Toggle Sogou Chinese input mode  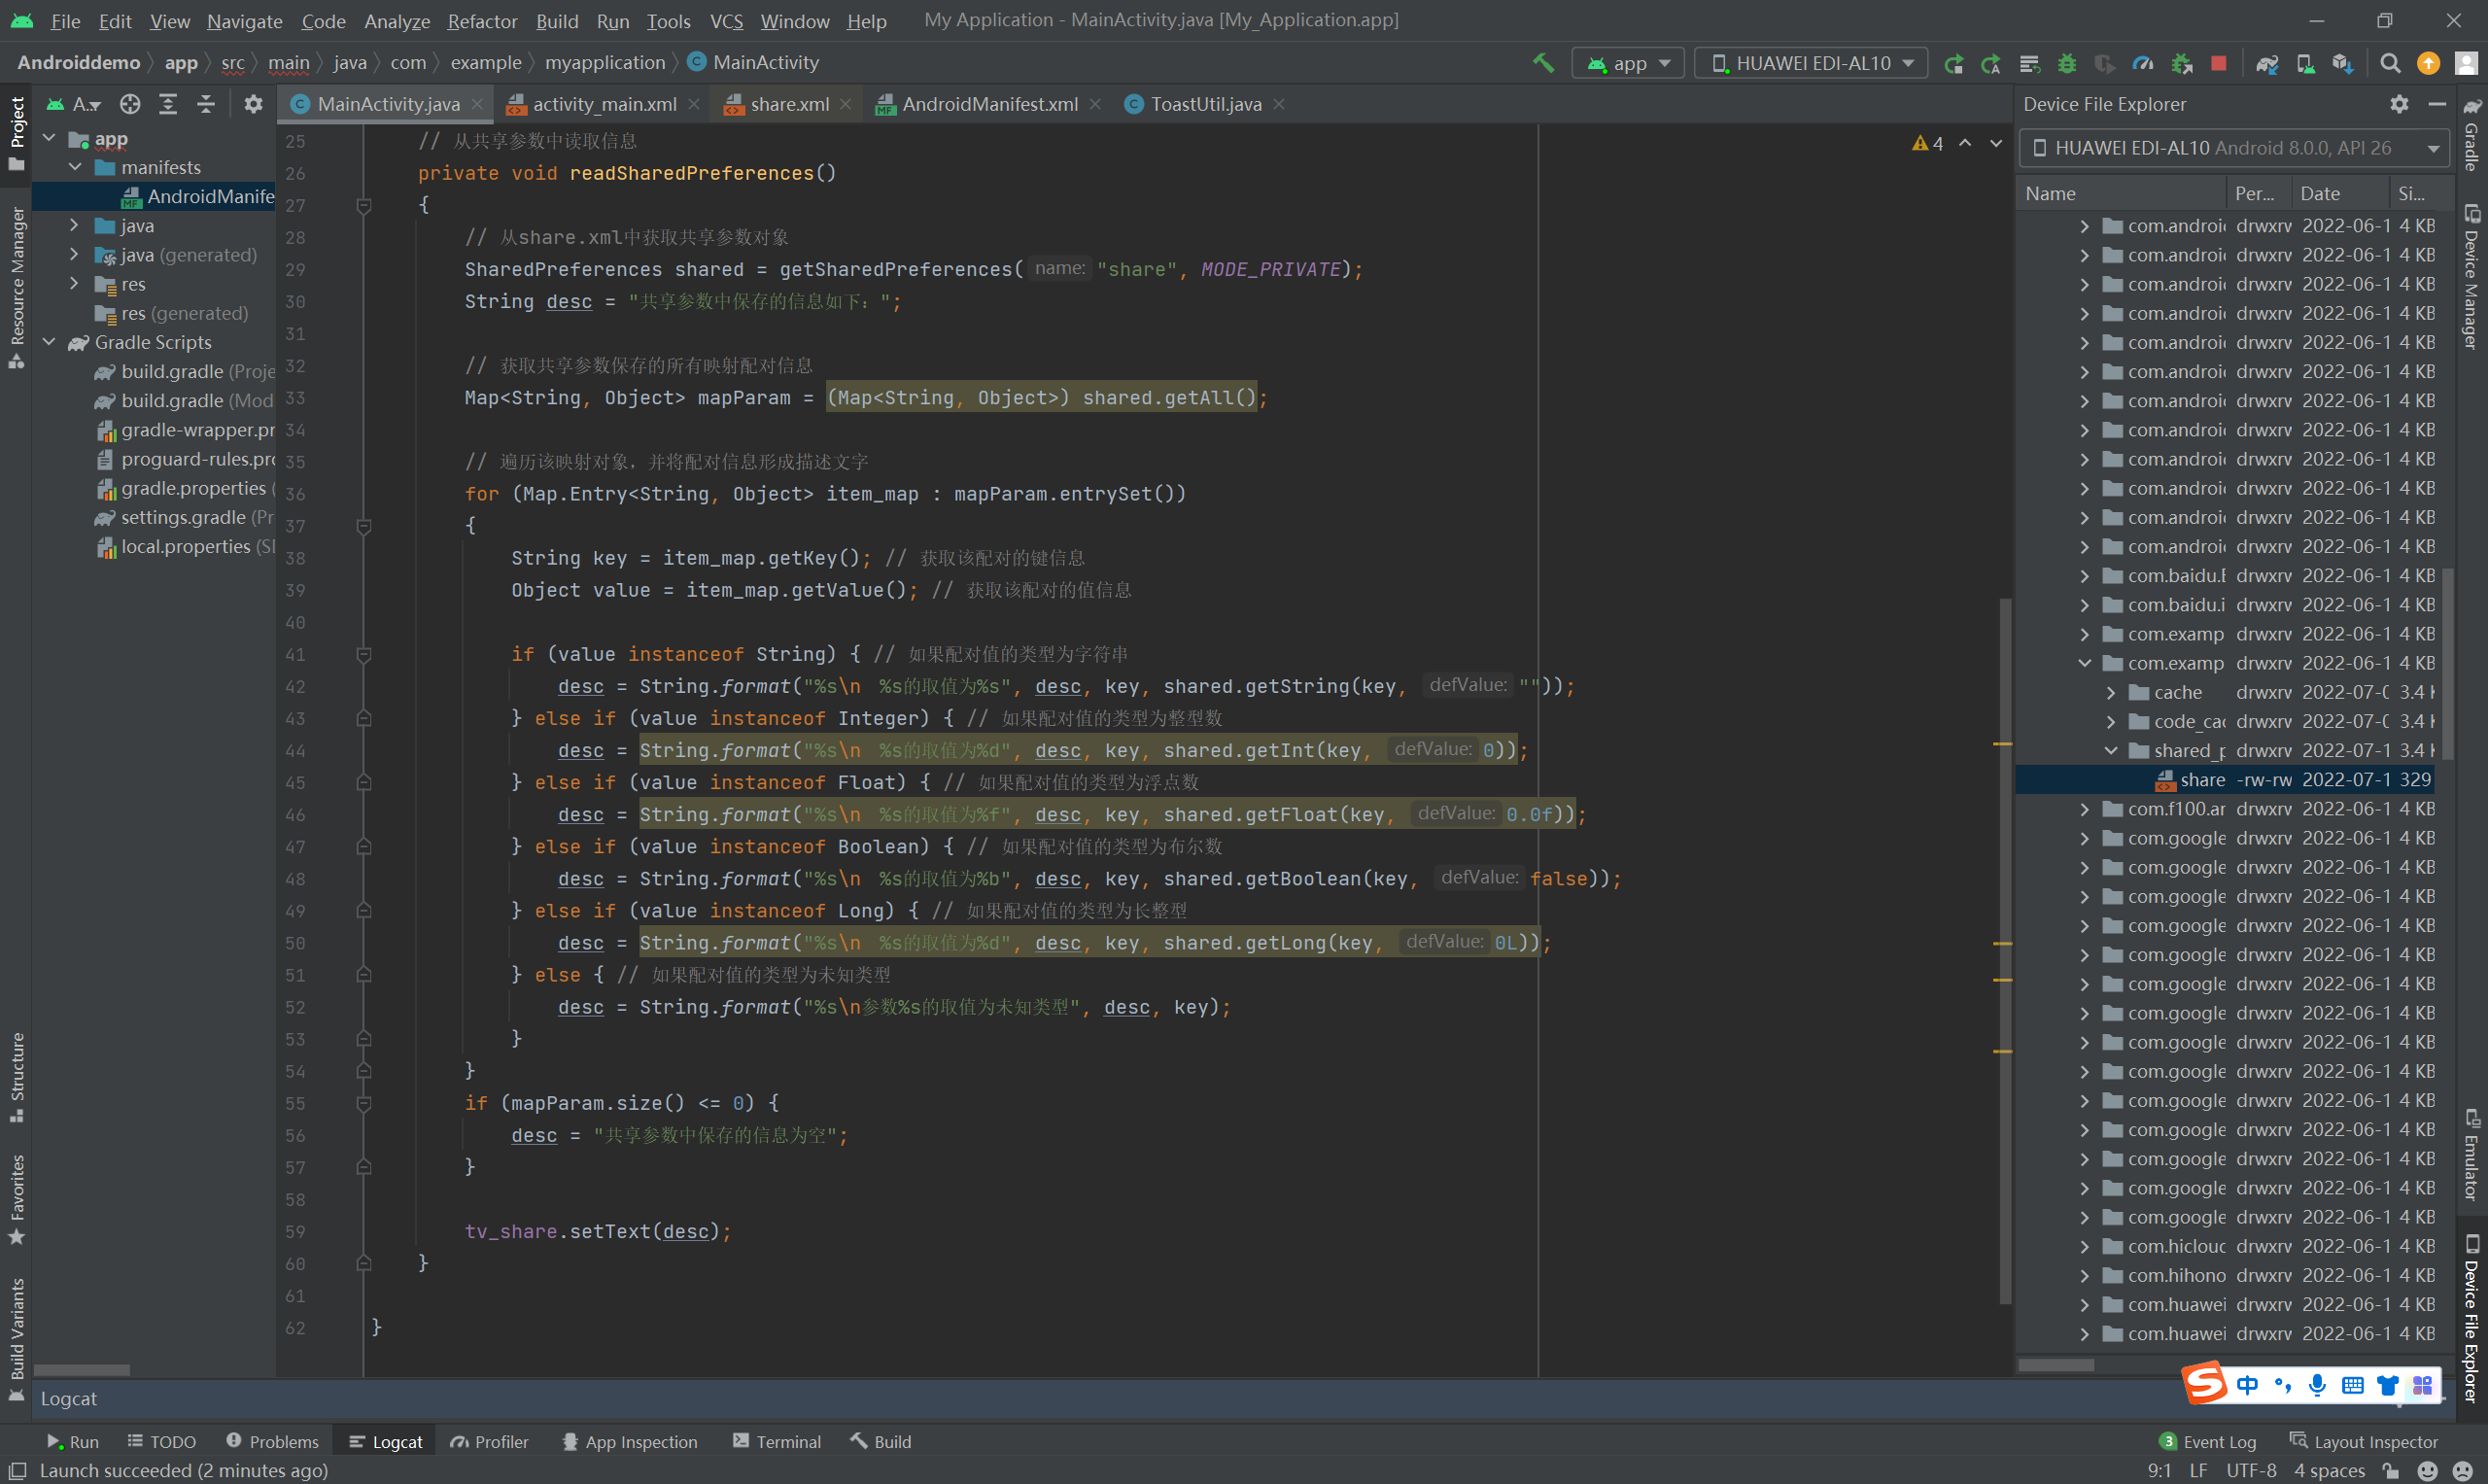click(2247, 1385)
